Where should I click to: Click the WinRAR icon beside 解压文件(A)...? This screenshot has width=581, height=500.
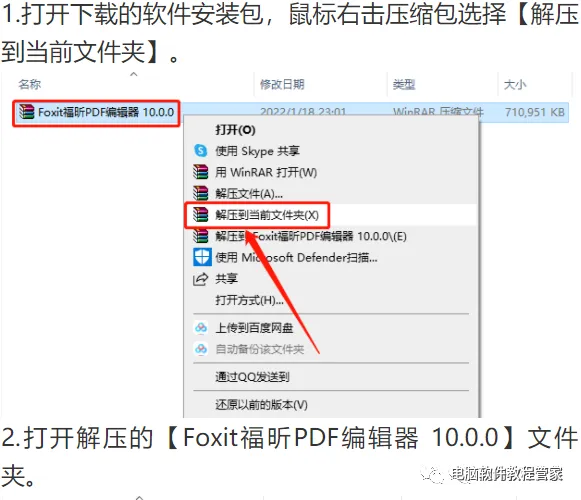200,193
